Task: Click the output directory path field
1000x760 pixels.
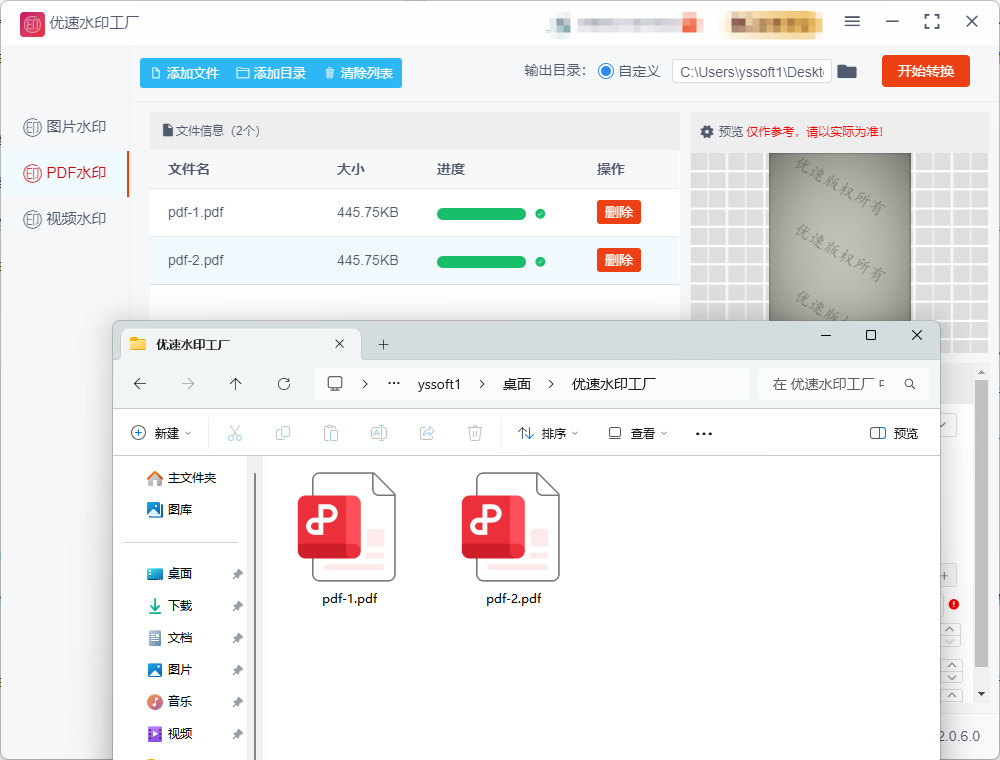Action: click(751, 71)
